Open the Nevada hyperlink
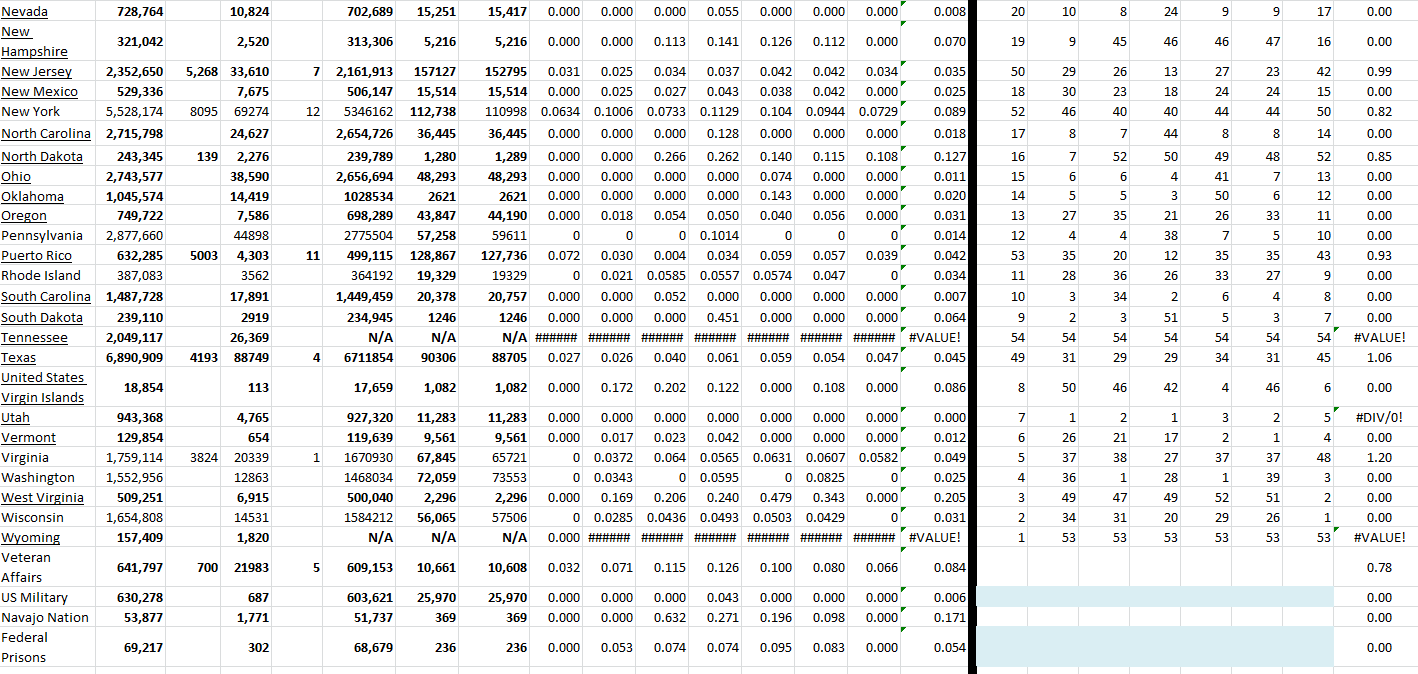1418x674 pixels. click(23, 11)
